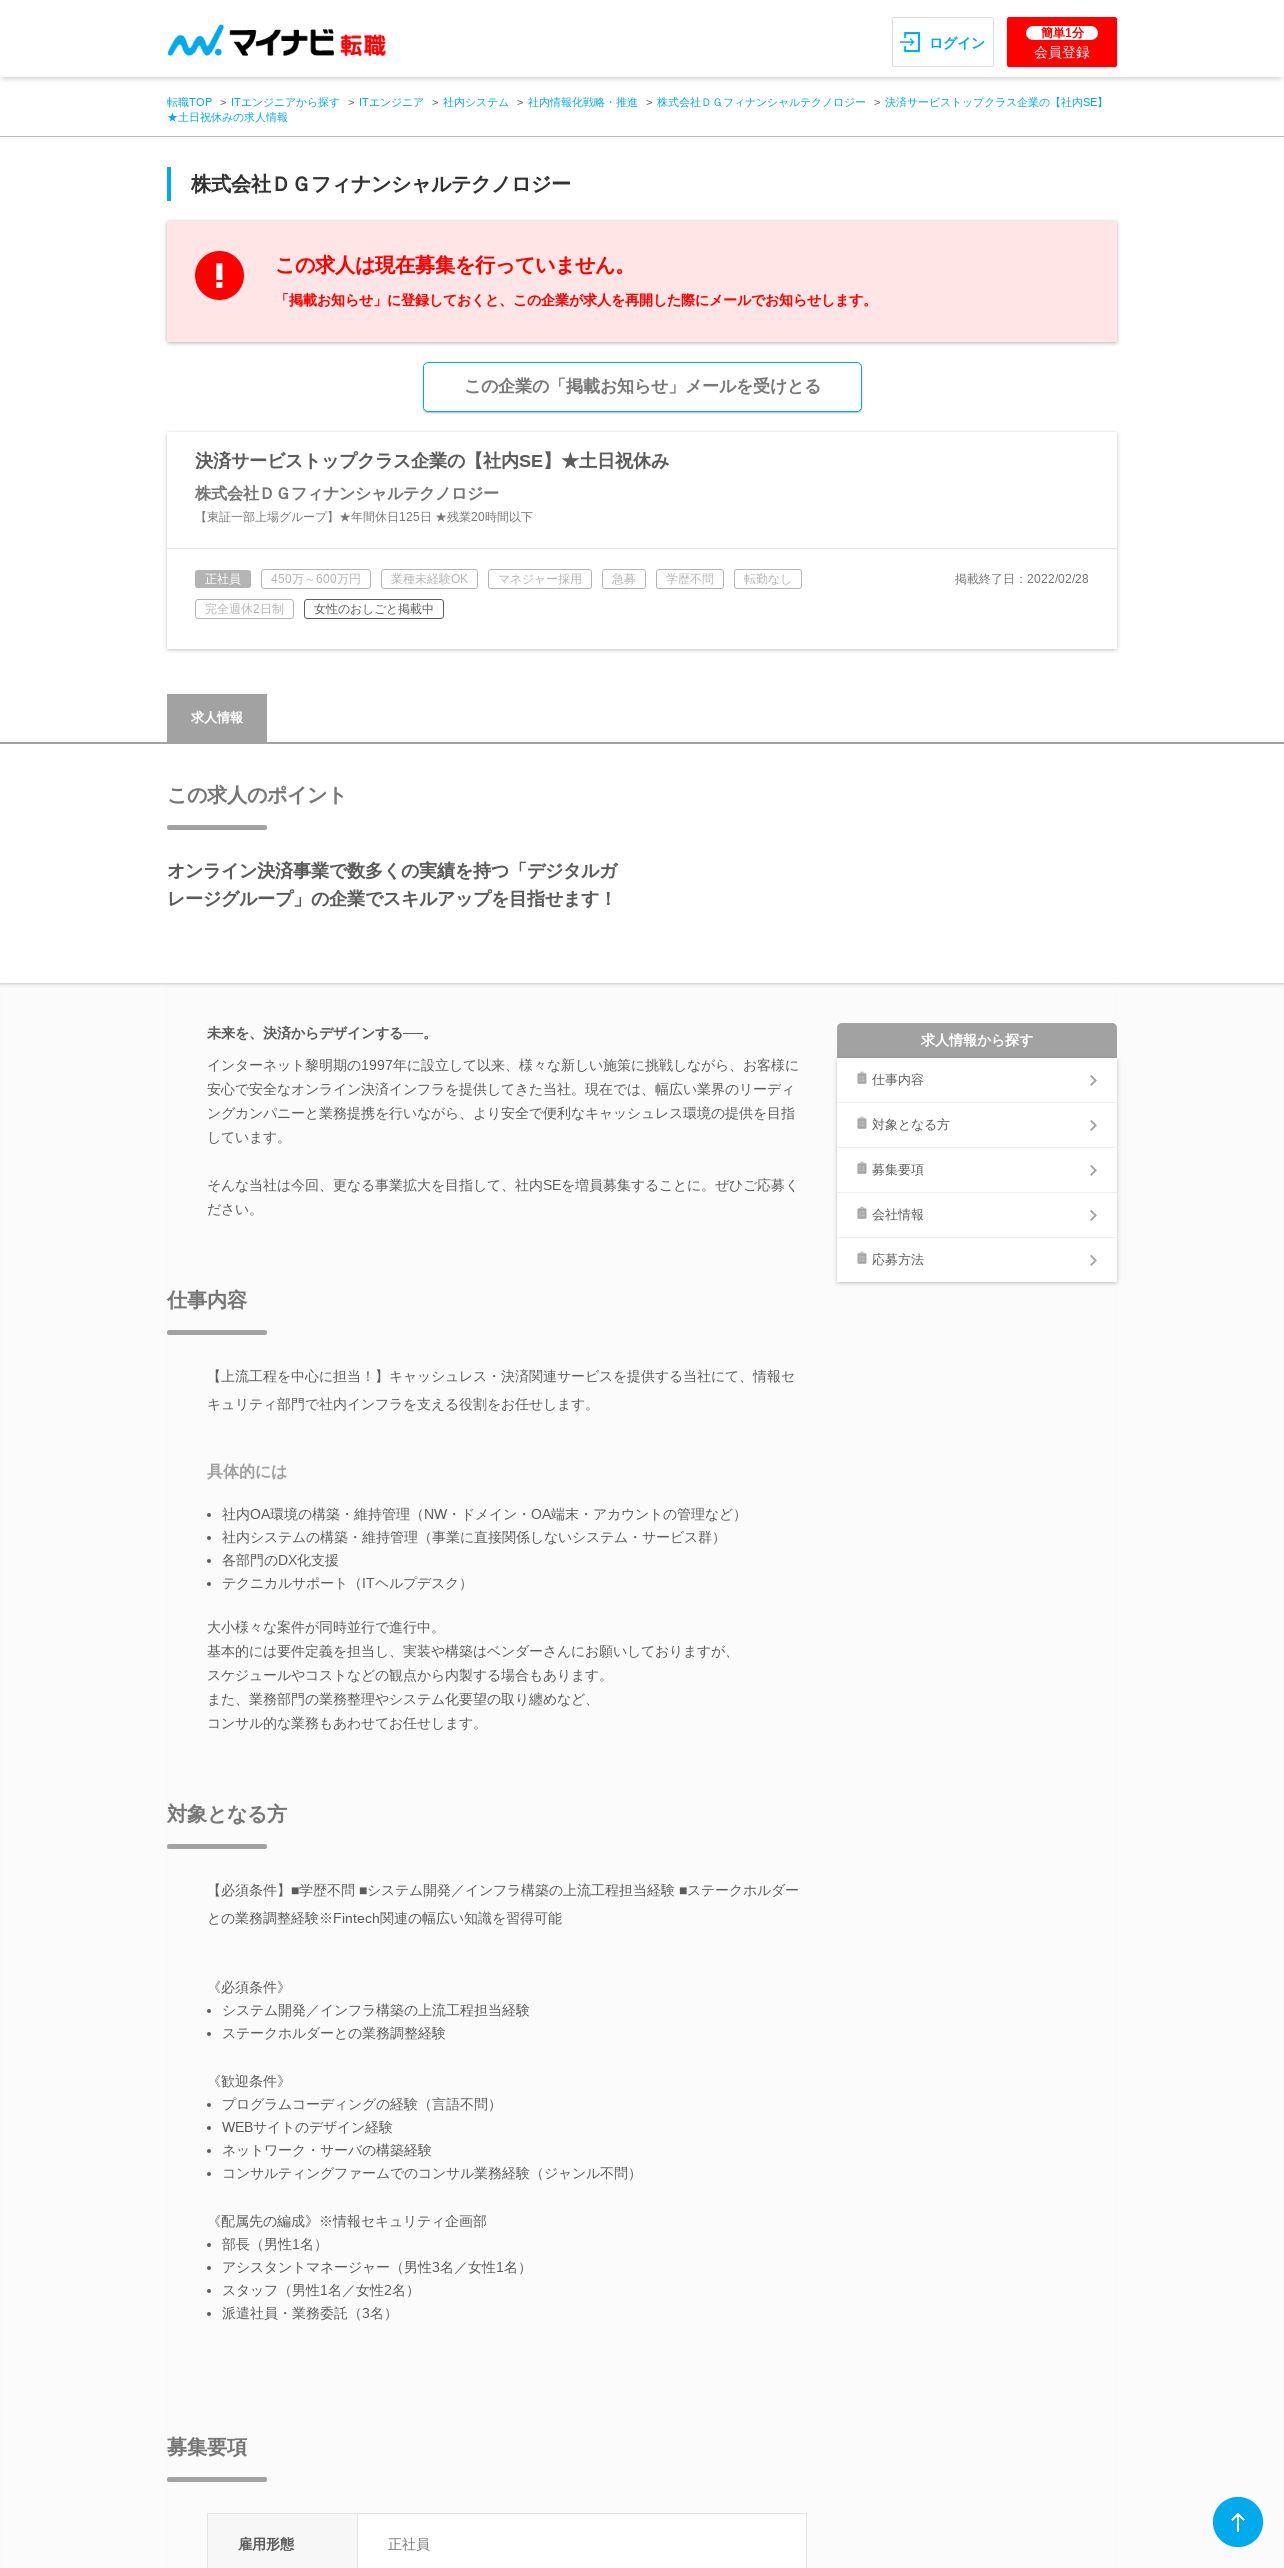The width and height of the screenshot is (1284, 2568).
Task: Open the ITエンジニアから探す breadcrumb link
Action: pyautogui.click(x=285, y=102)
